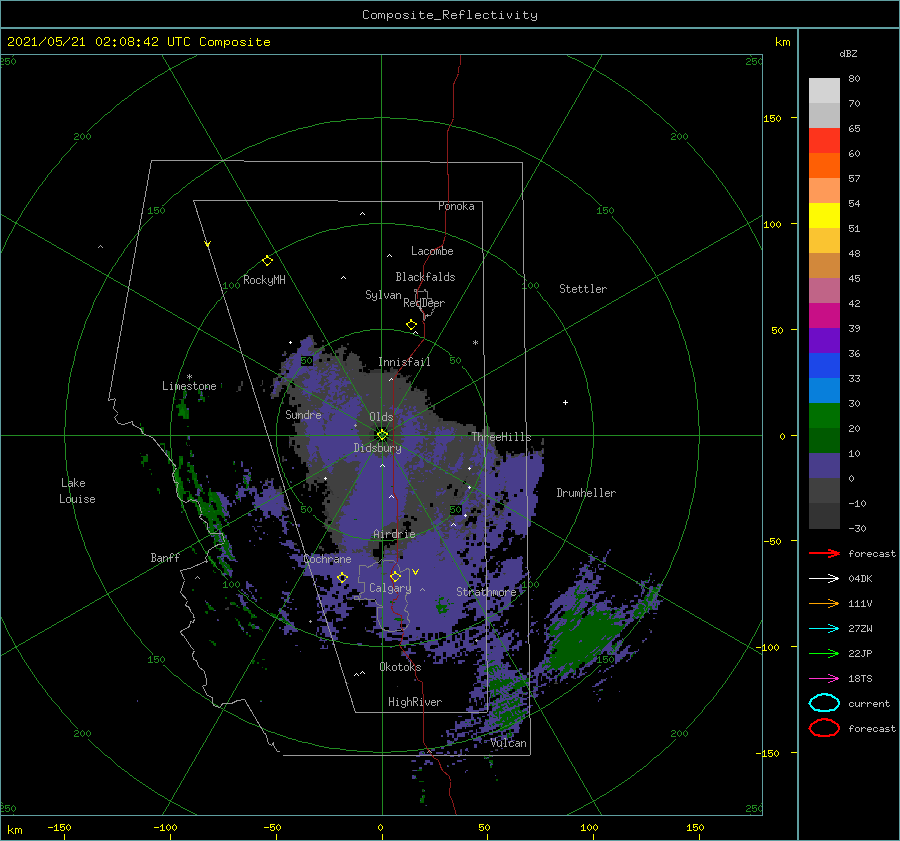The height and width of the screenshot is (841, 900).
Task: Click the Limestone label
Action: (189, 386)
